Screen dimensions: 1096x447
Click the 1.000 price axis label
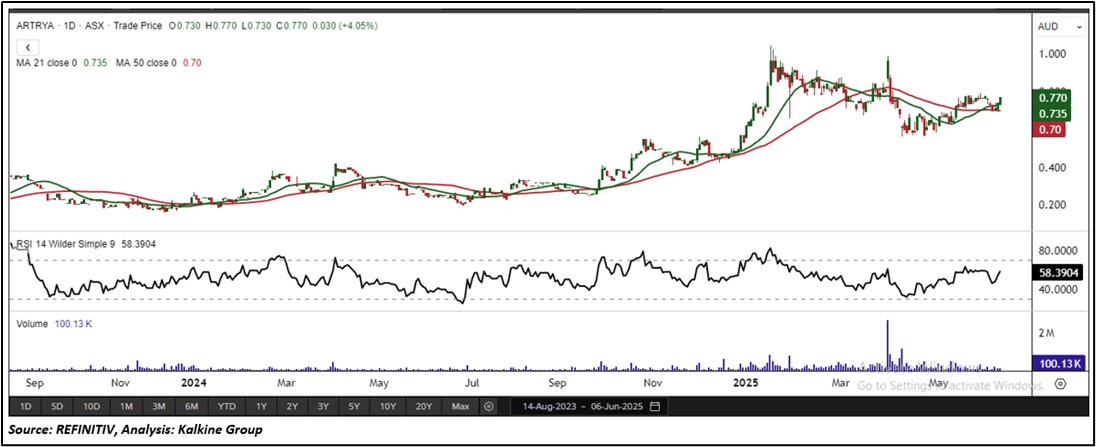1051,53
